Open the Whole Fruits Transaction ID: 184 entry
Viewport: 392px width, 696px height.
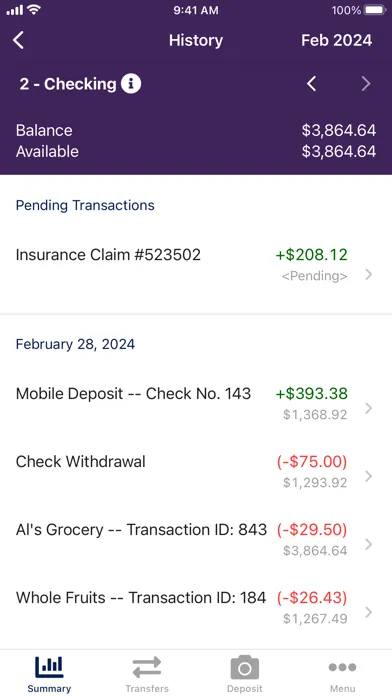[196, 607]
